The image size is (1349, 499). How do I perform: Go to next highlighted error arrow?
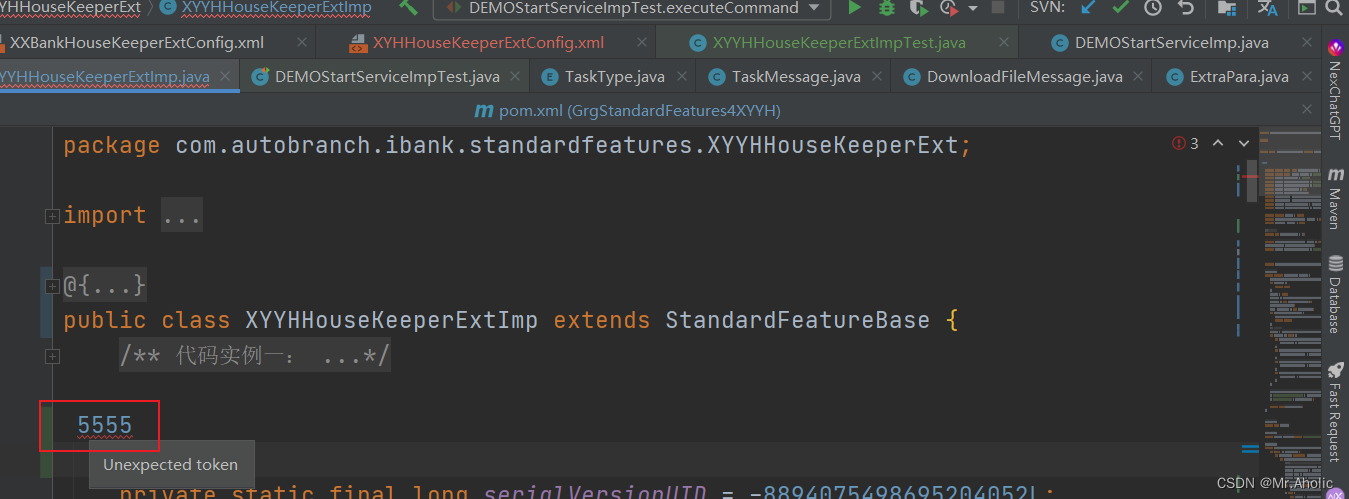[x=1243, y=144]
